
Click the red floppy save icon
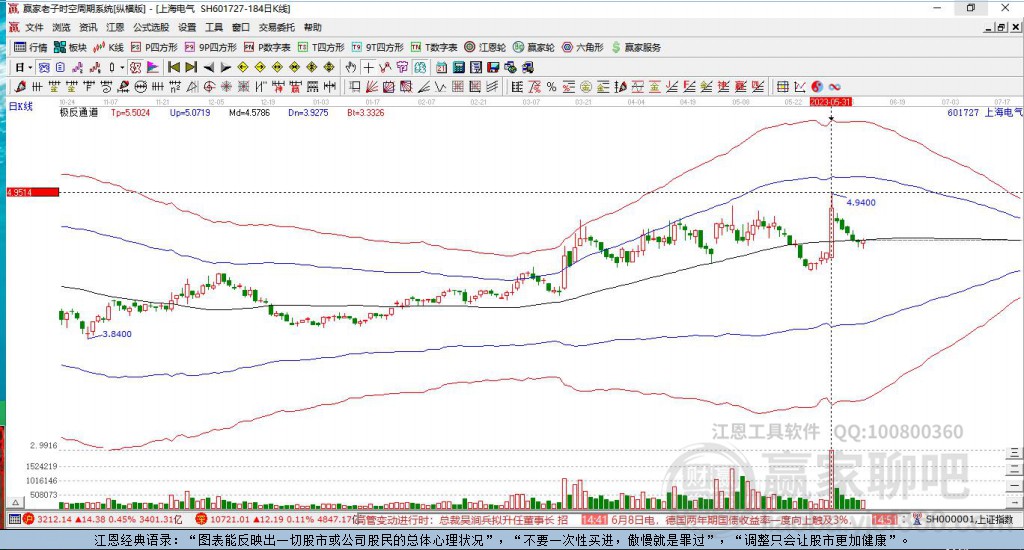pyautogui.click(x=493, y=67)
